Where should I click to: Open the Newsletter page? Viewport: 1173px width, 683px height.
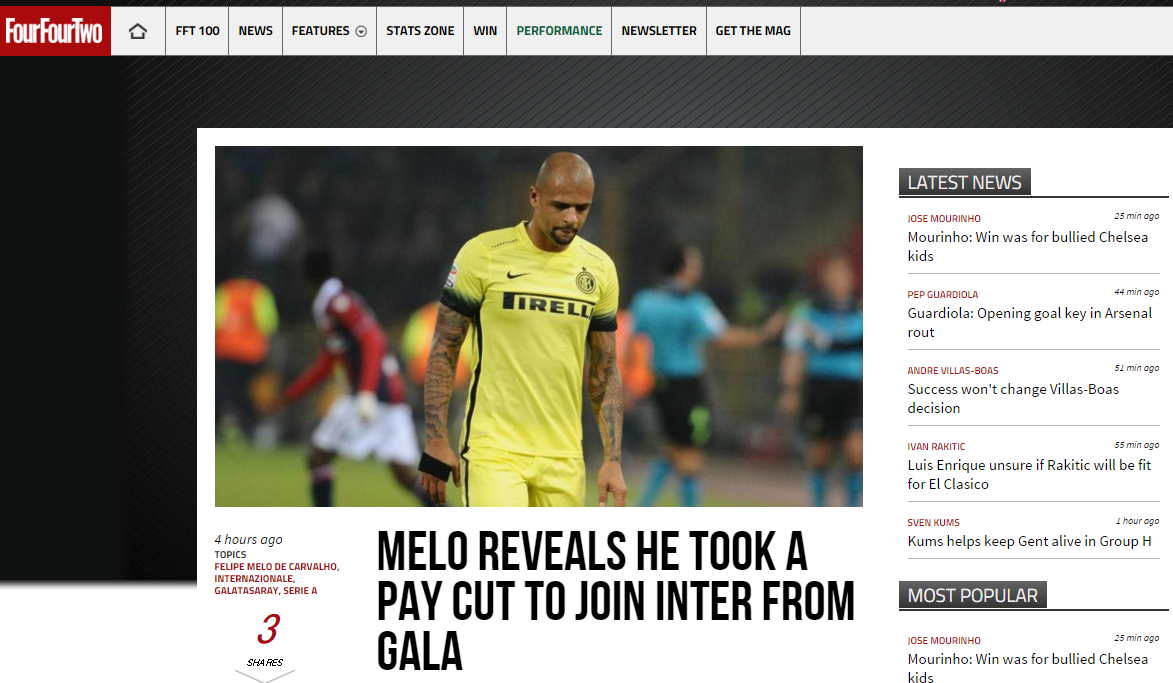click(x=658, y=31)
